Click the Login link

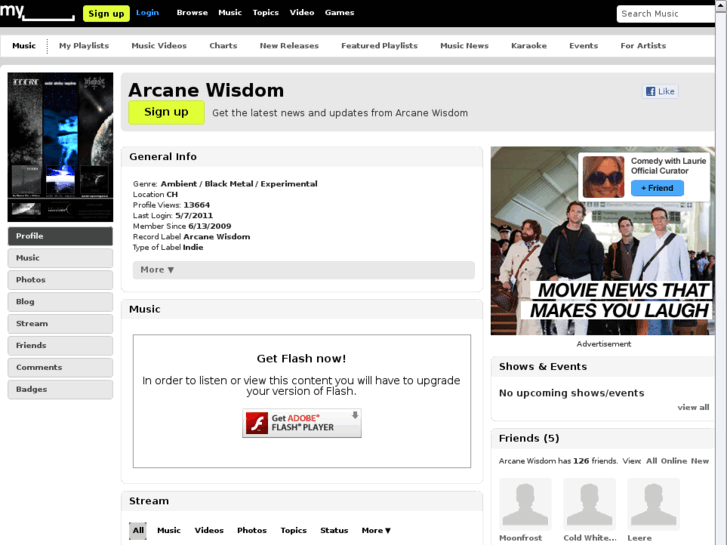pos(147,13)
